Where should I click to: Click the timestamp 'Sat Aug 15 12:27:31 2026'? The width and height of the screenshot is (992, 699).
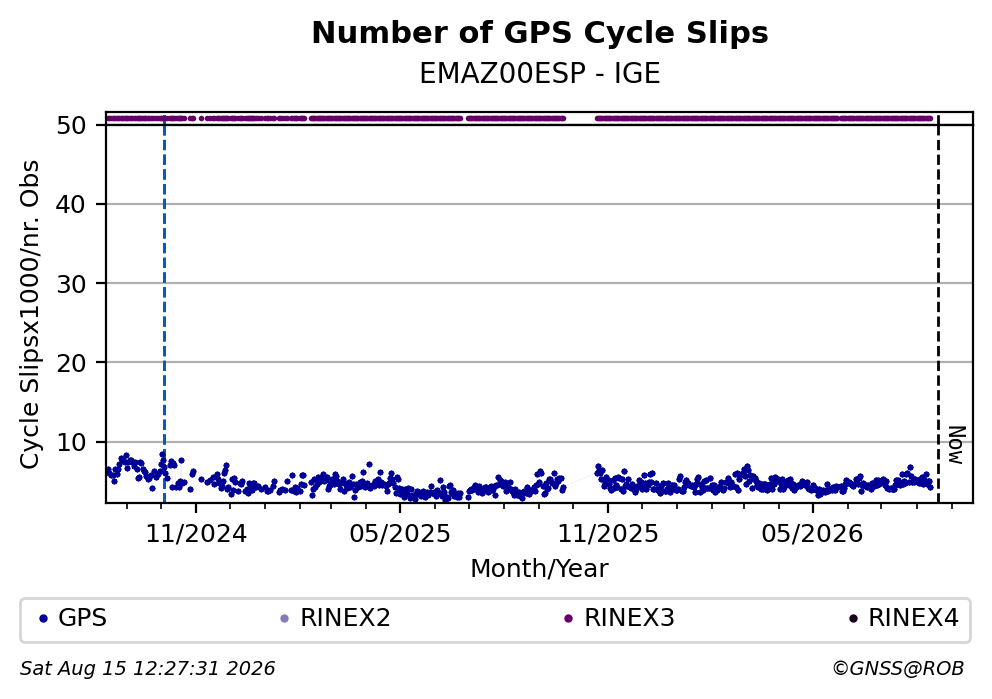147,669
